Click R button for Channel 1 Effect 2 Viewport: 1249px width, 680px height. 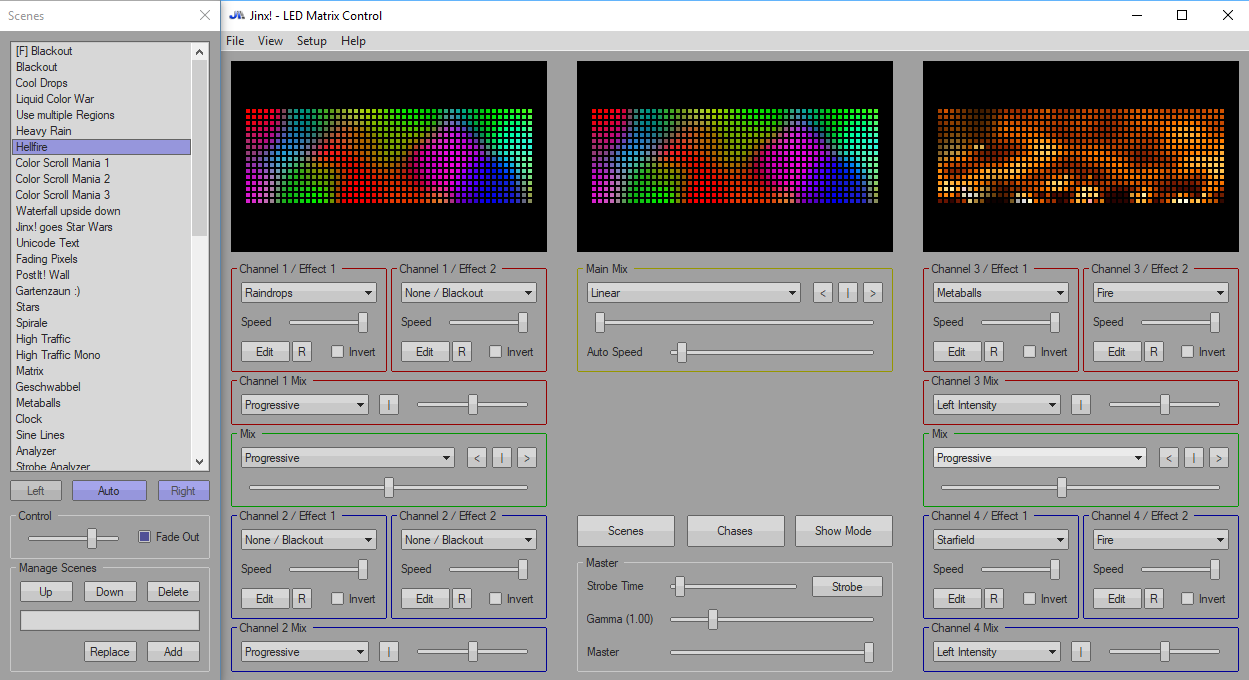(462, 352)
